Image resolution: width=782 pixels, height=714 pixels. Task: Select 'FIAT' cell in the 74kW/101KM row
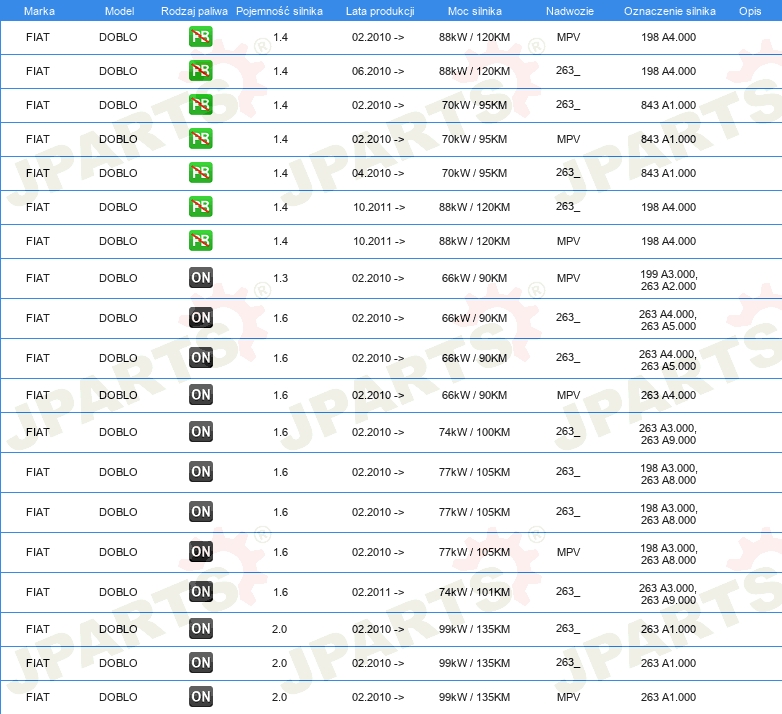[38, 592]
